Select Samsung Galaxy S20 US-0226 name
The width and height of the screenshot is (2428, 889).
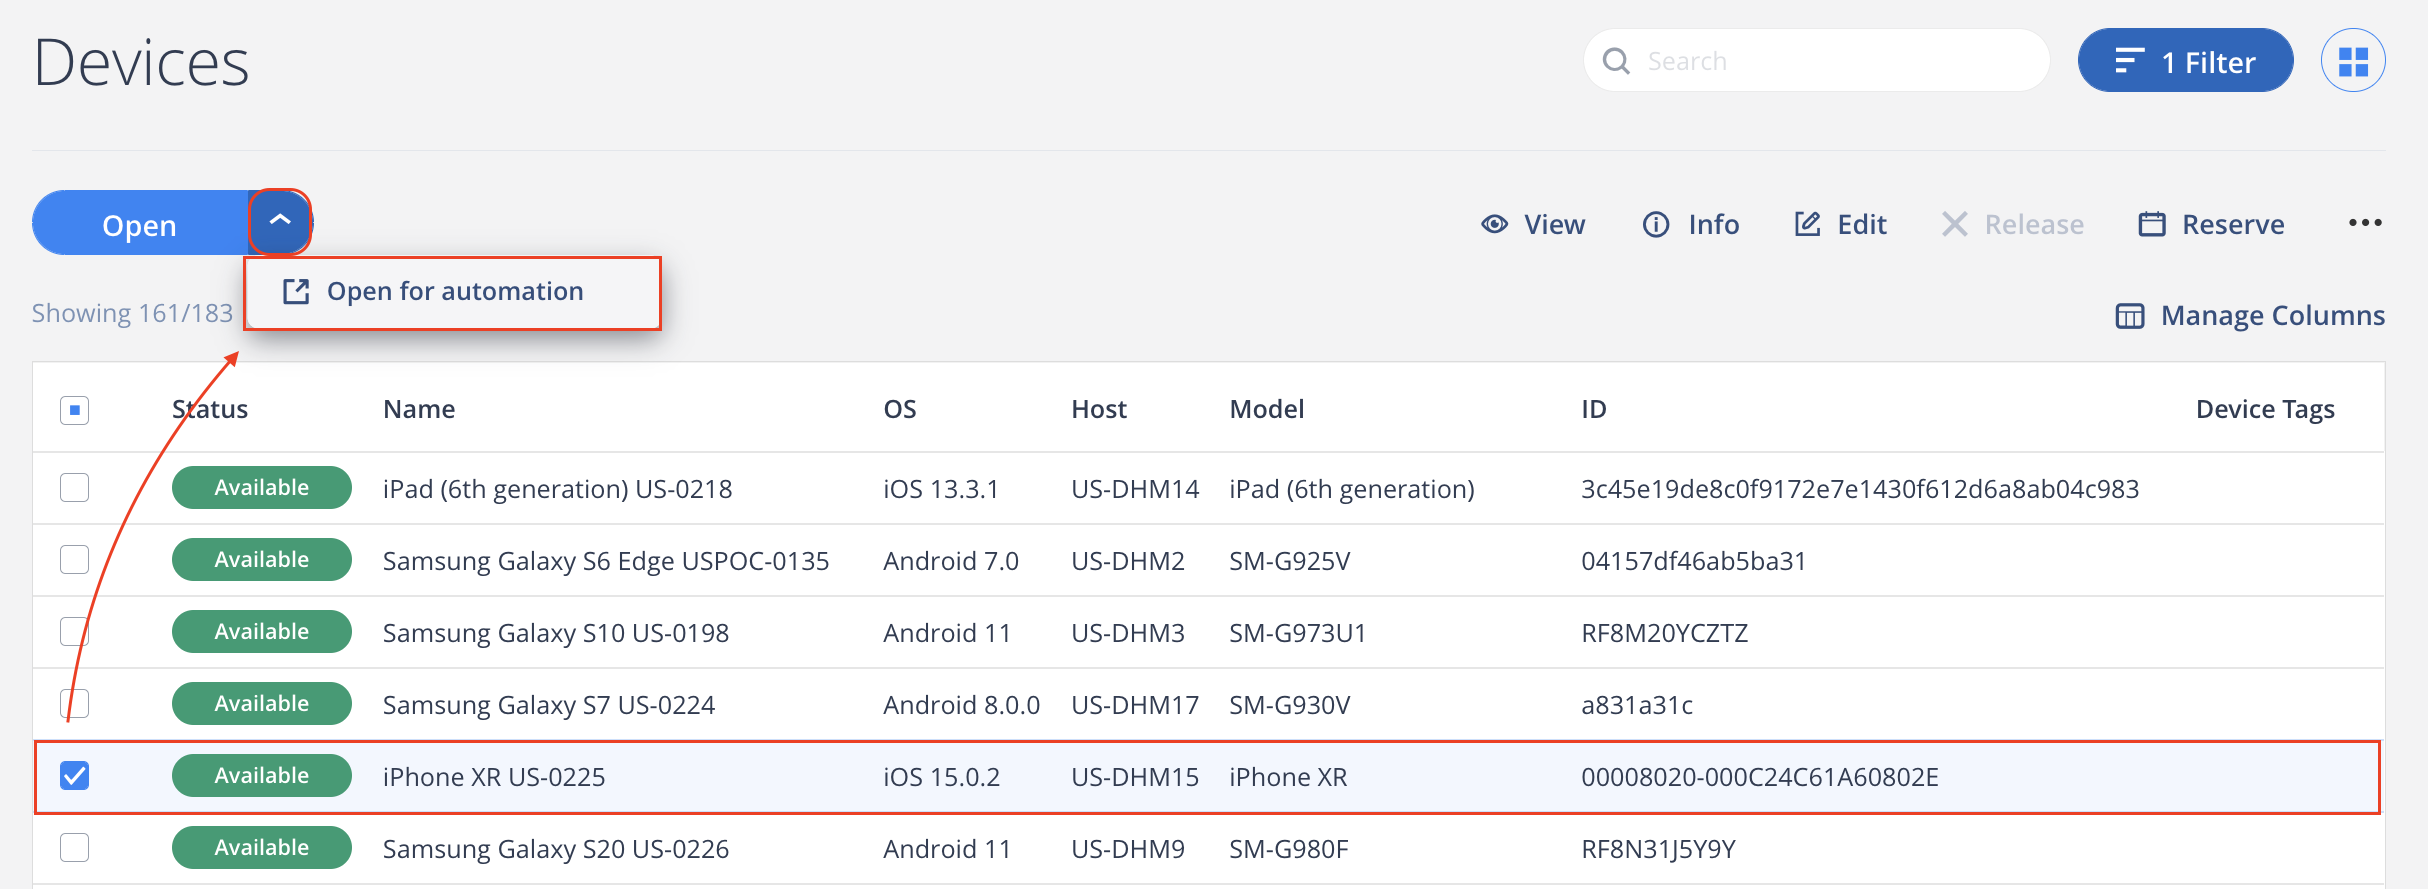556,849
